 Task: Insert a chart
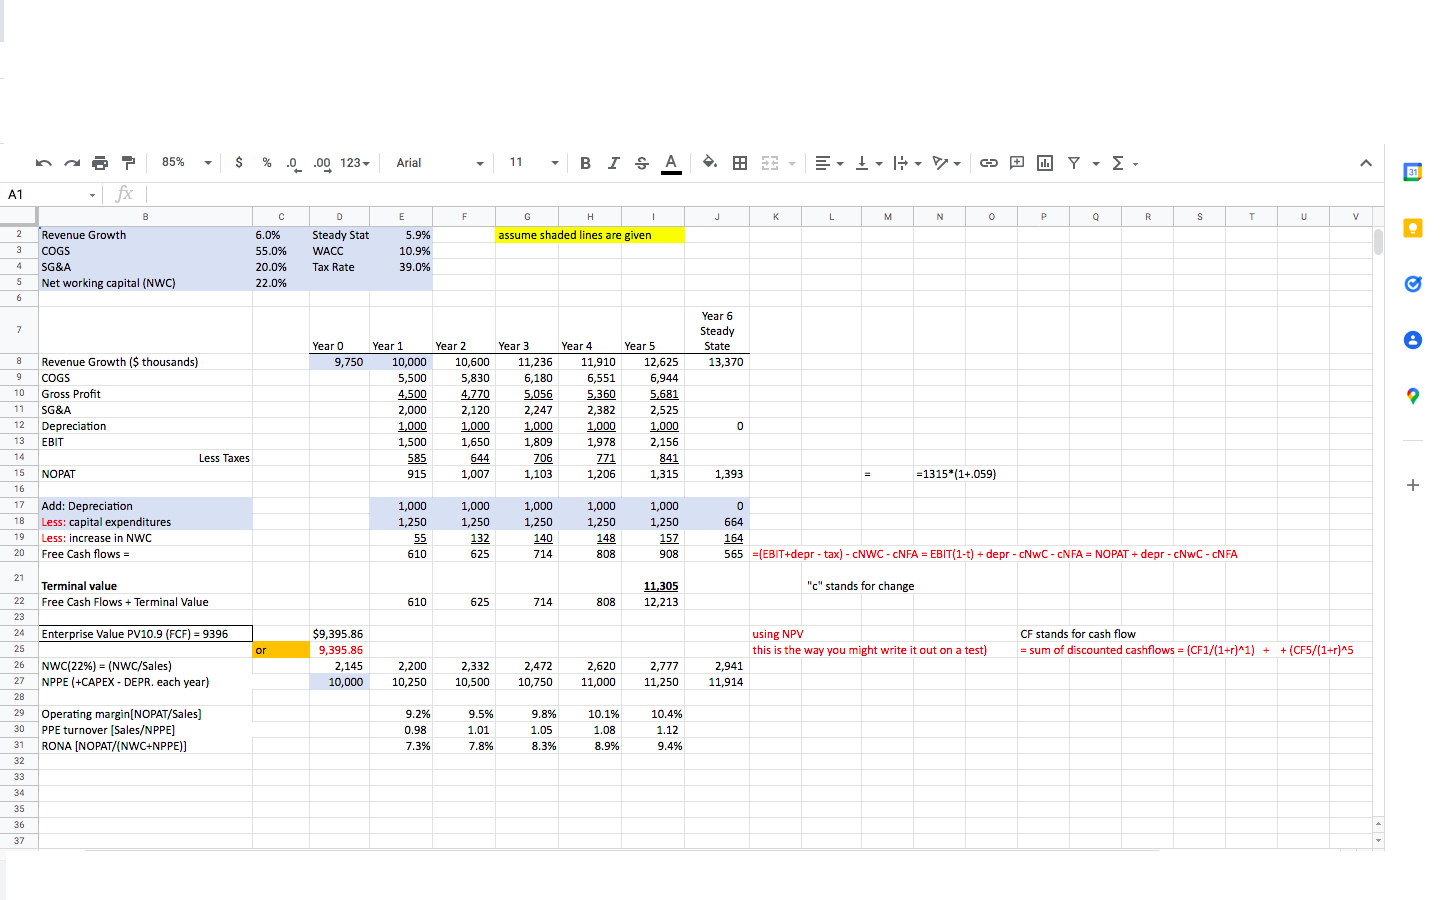pyautogui.click(x=1044, y=162)
